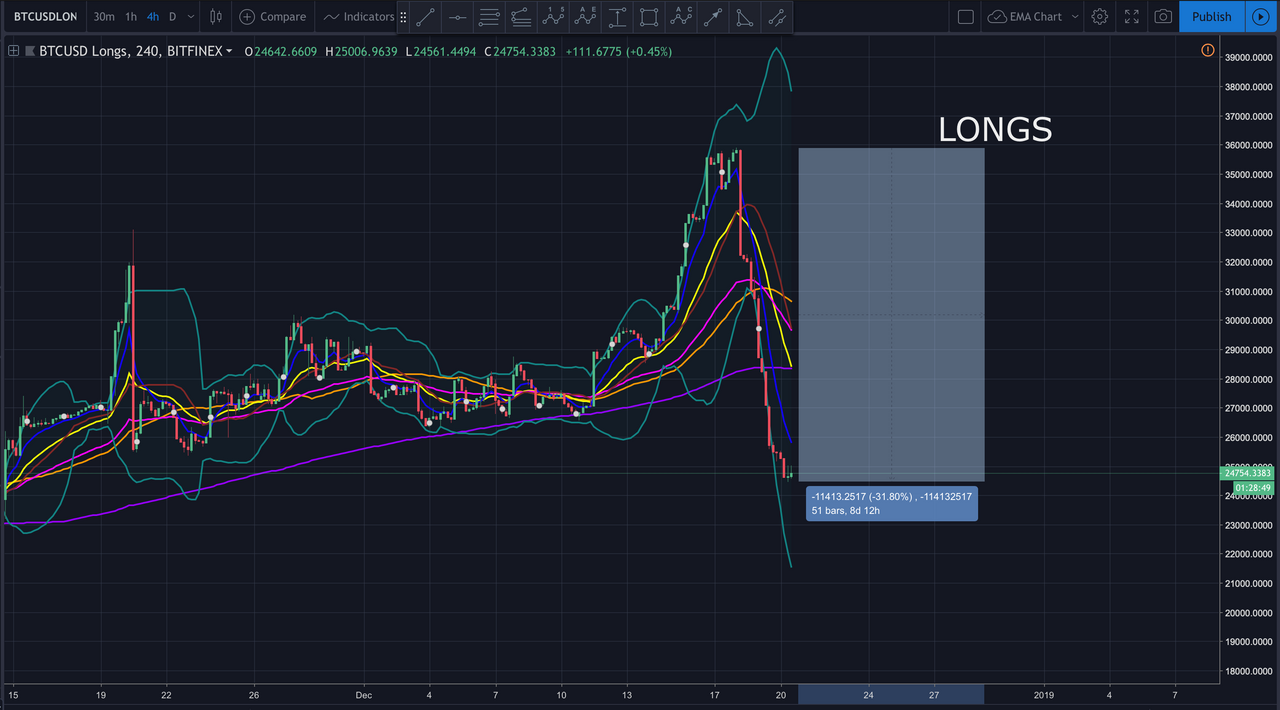Select the Fib Channel tool icon
This screenshot has height=710, width=1280.
click(521, 17)
